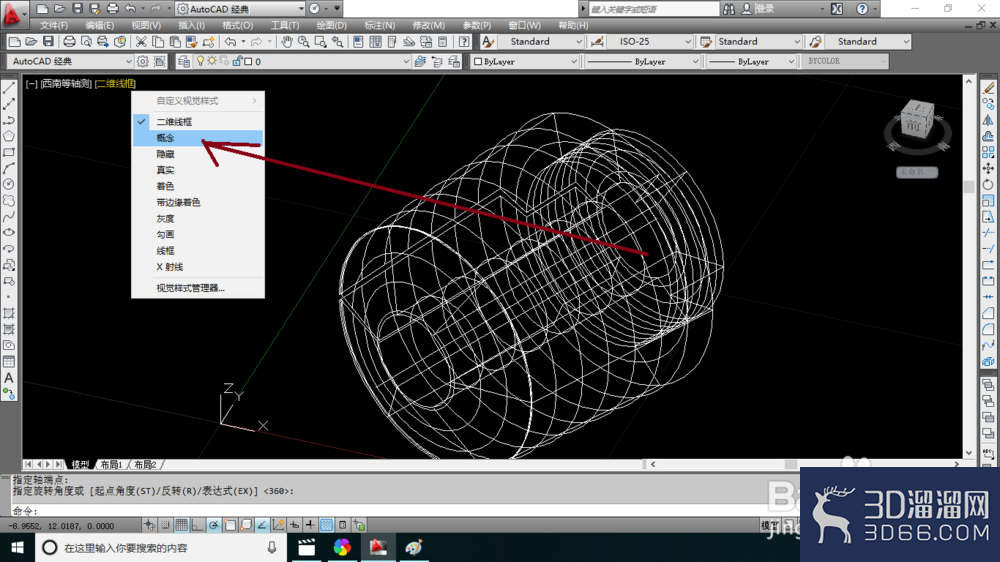Viewport: 1000px width, 562px height.
Task: Click the Plot printer icon
Action: (x=69, y=42)
